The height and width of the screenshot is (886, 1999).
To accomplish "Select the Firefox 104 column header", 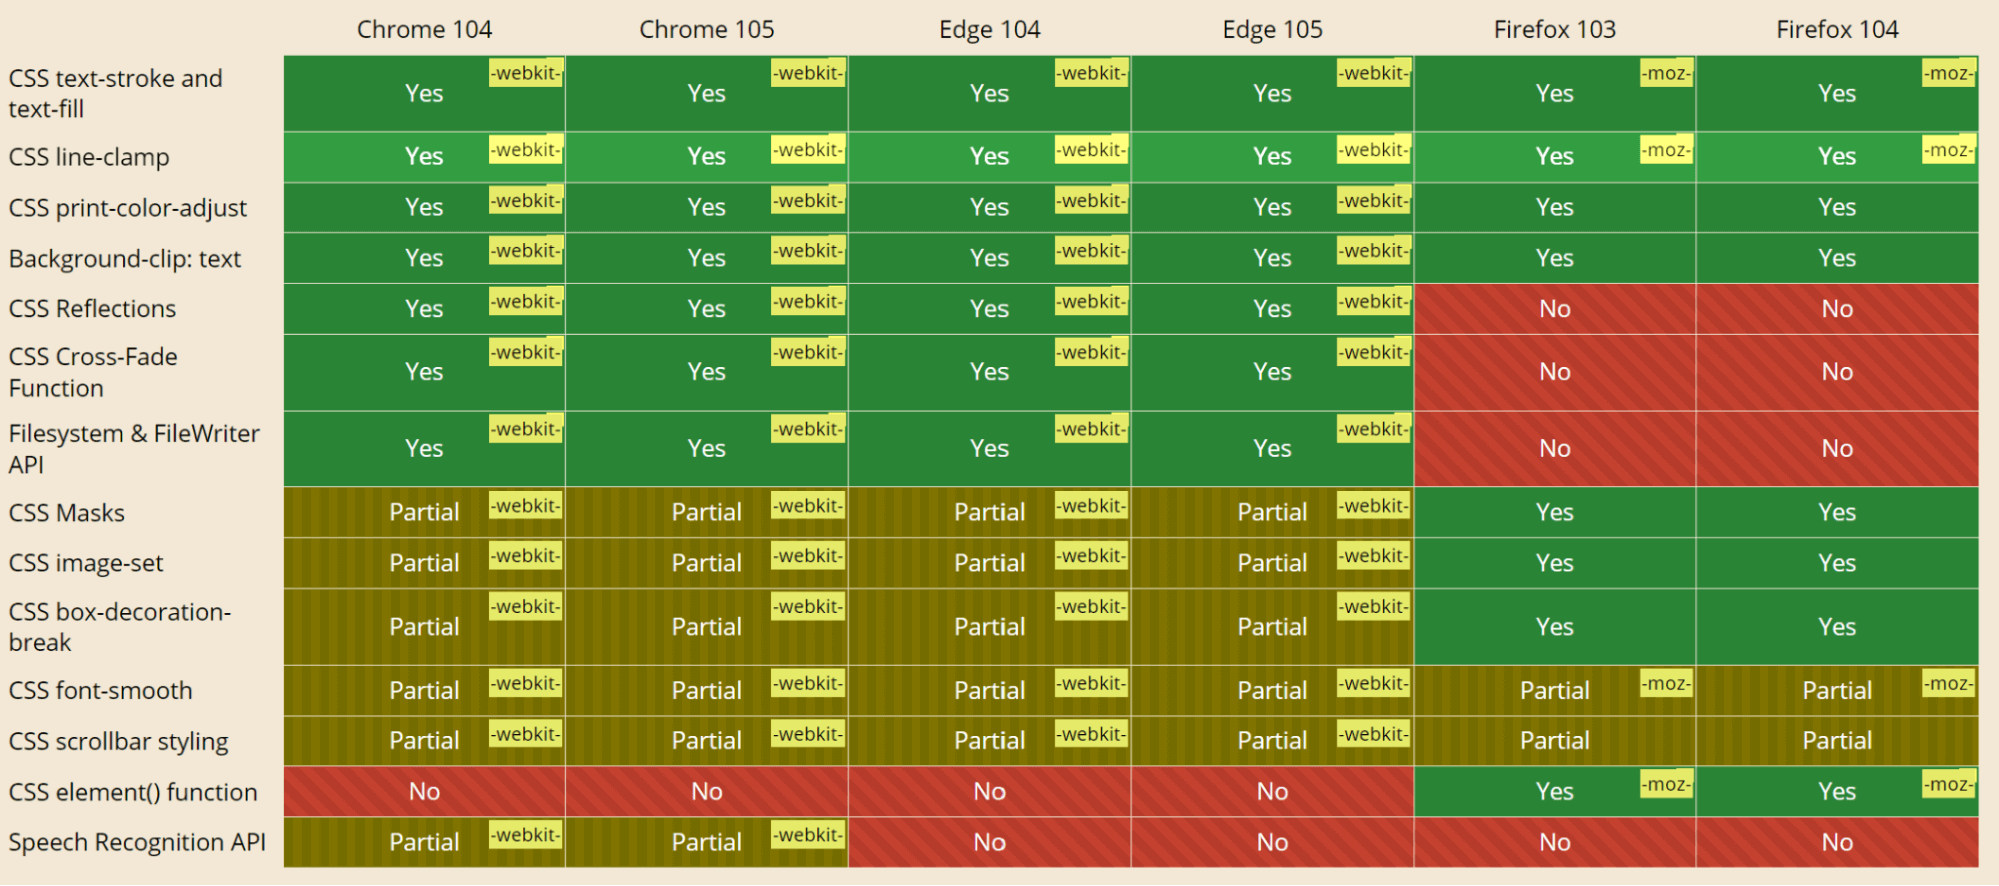I will 1837,29.
